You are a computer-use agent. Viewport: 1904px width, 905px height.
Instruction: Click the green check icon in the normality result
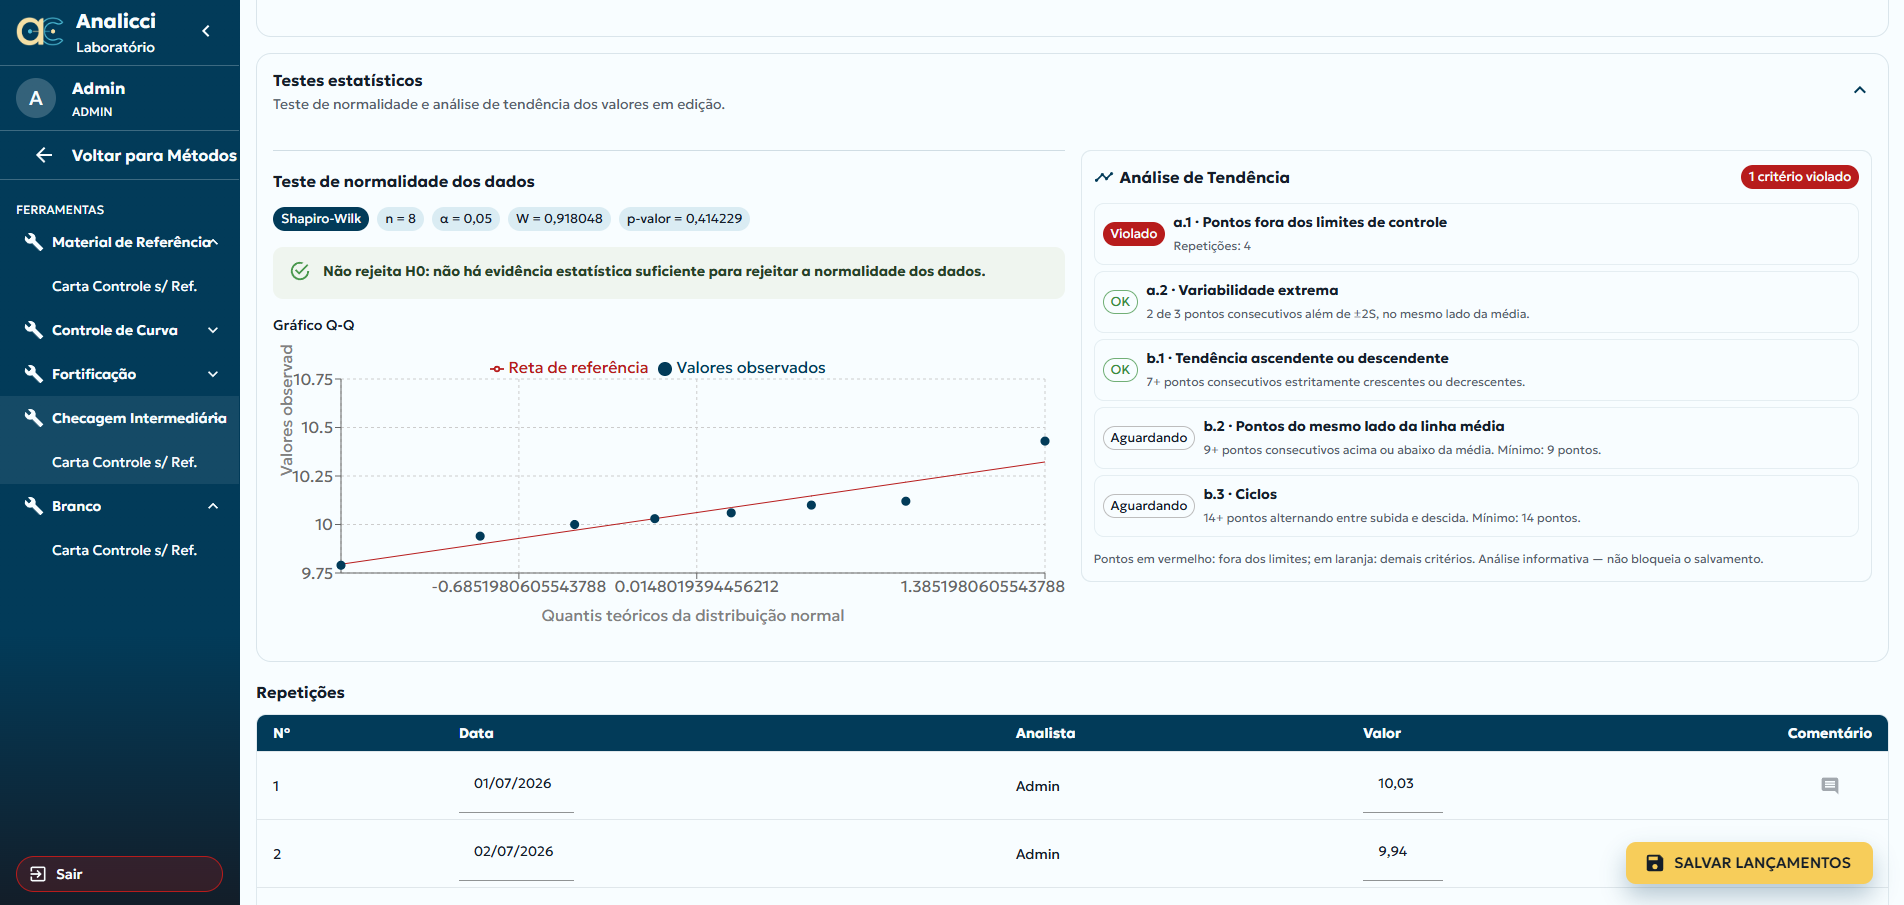tap(299, 271)
